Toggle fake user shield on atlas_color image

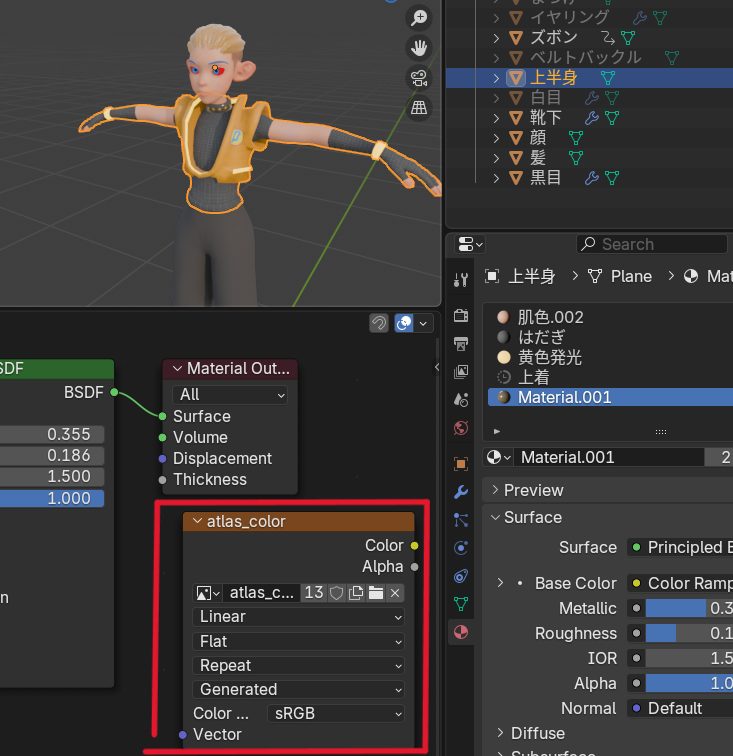(336, 593)
